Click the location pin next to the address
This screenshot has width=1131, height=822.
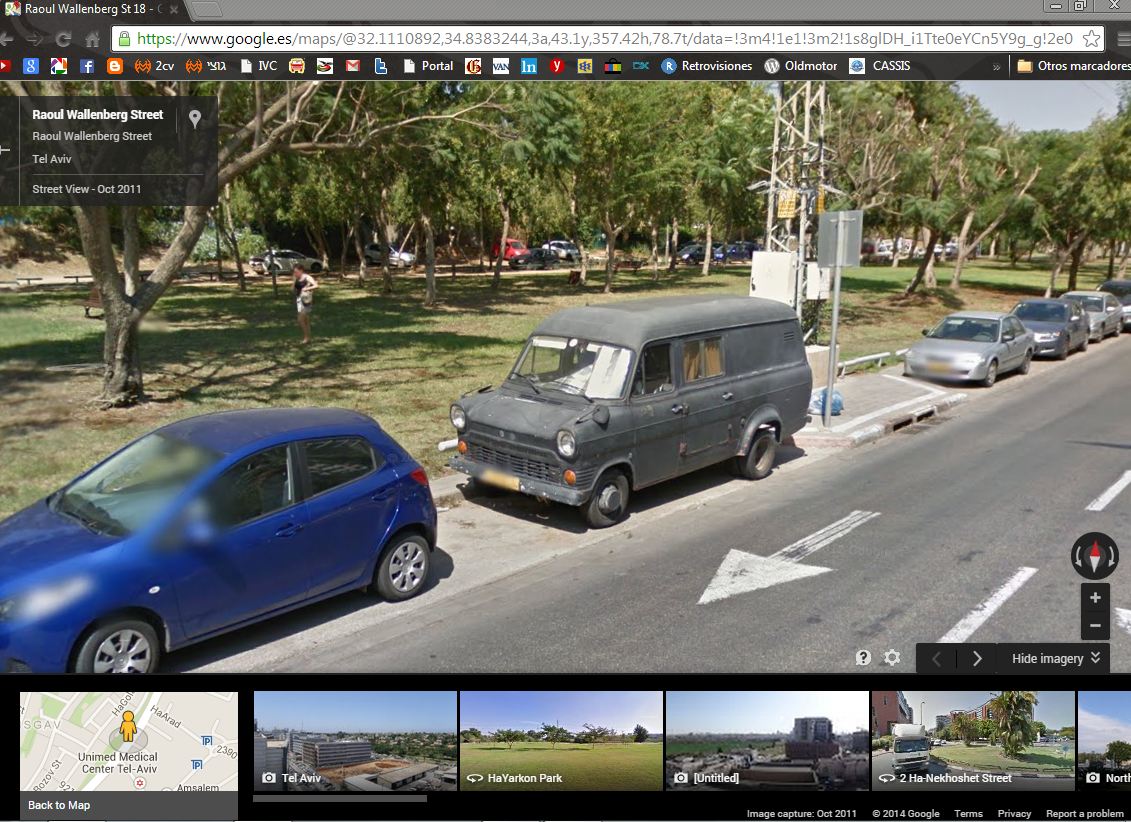(x=195, y=119)
